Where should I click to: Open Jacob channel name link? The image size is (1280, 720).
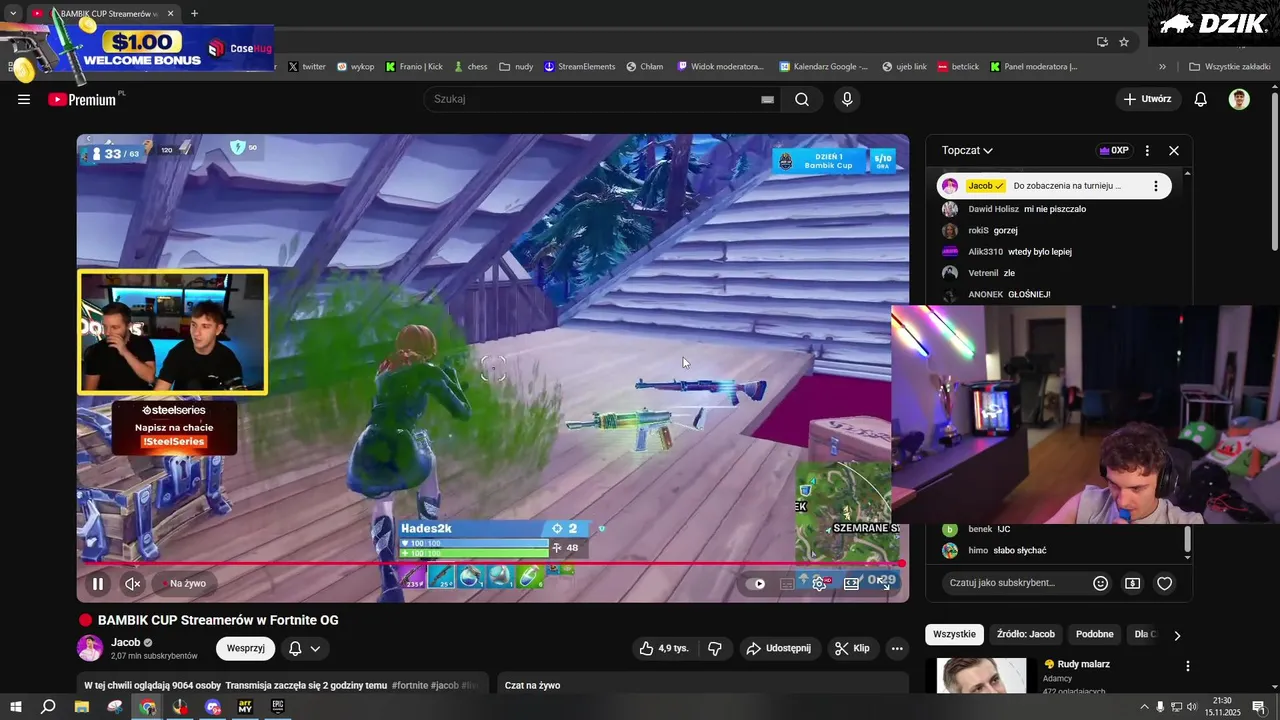(126, 642)
